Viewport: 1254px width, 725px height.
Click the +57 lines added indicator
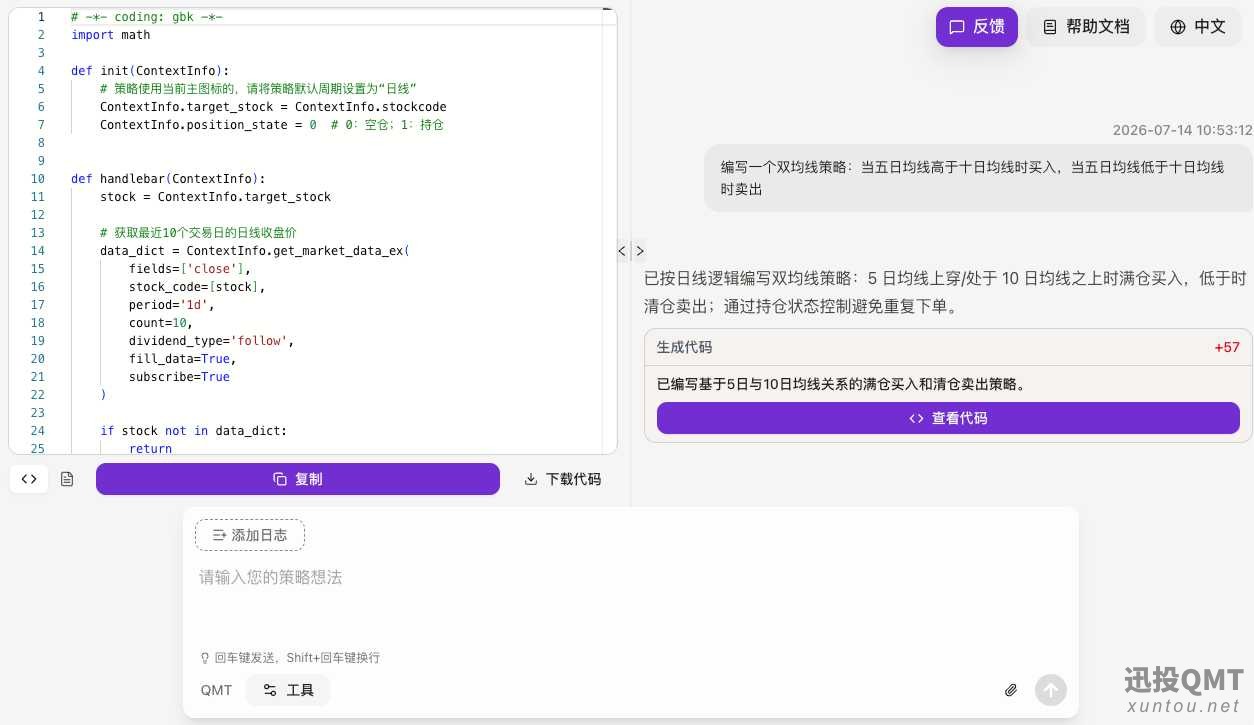pos(1227,347)
